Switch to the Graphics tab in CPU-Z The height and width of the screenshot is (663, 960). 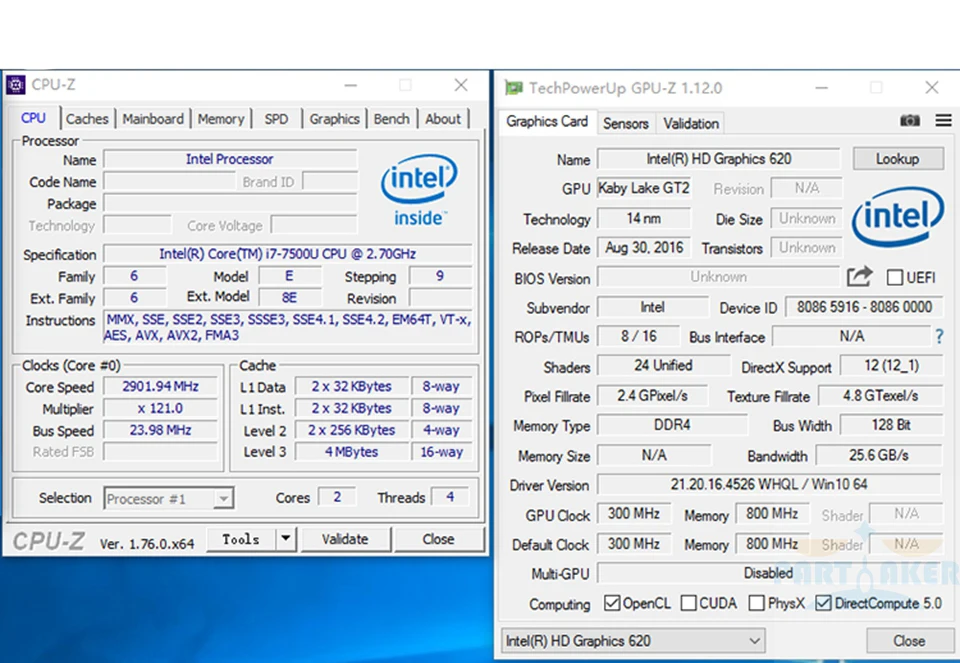coord(334,119)
